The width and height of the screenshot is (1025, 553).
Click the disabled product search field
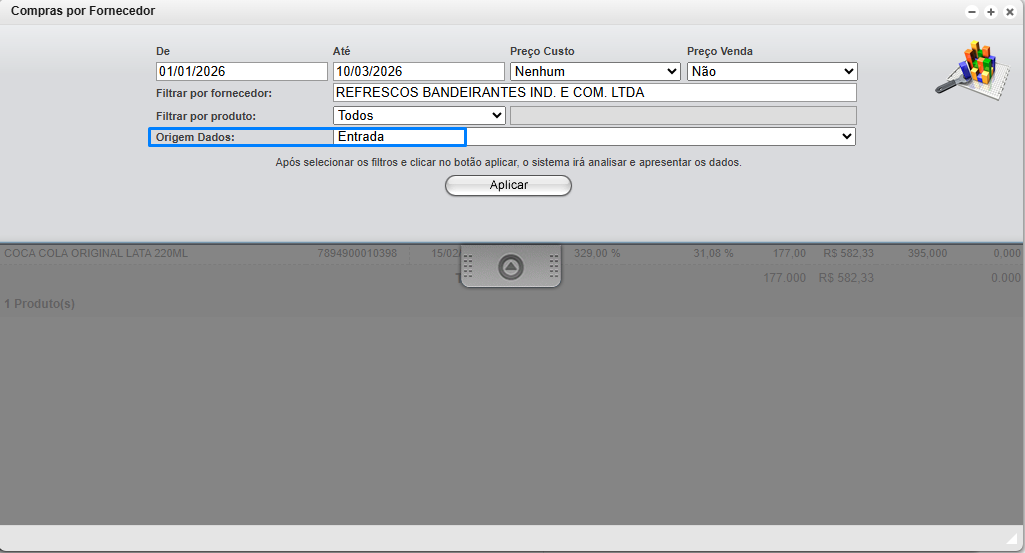pyautogui.click(x=683, y=116)
